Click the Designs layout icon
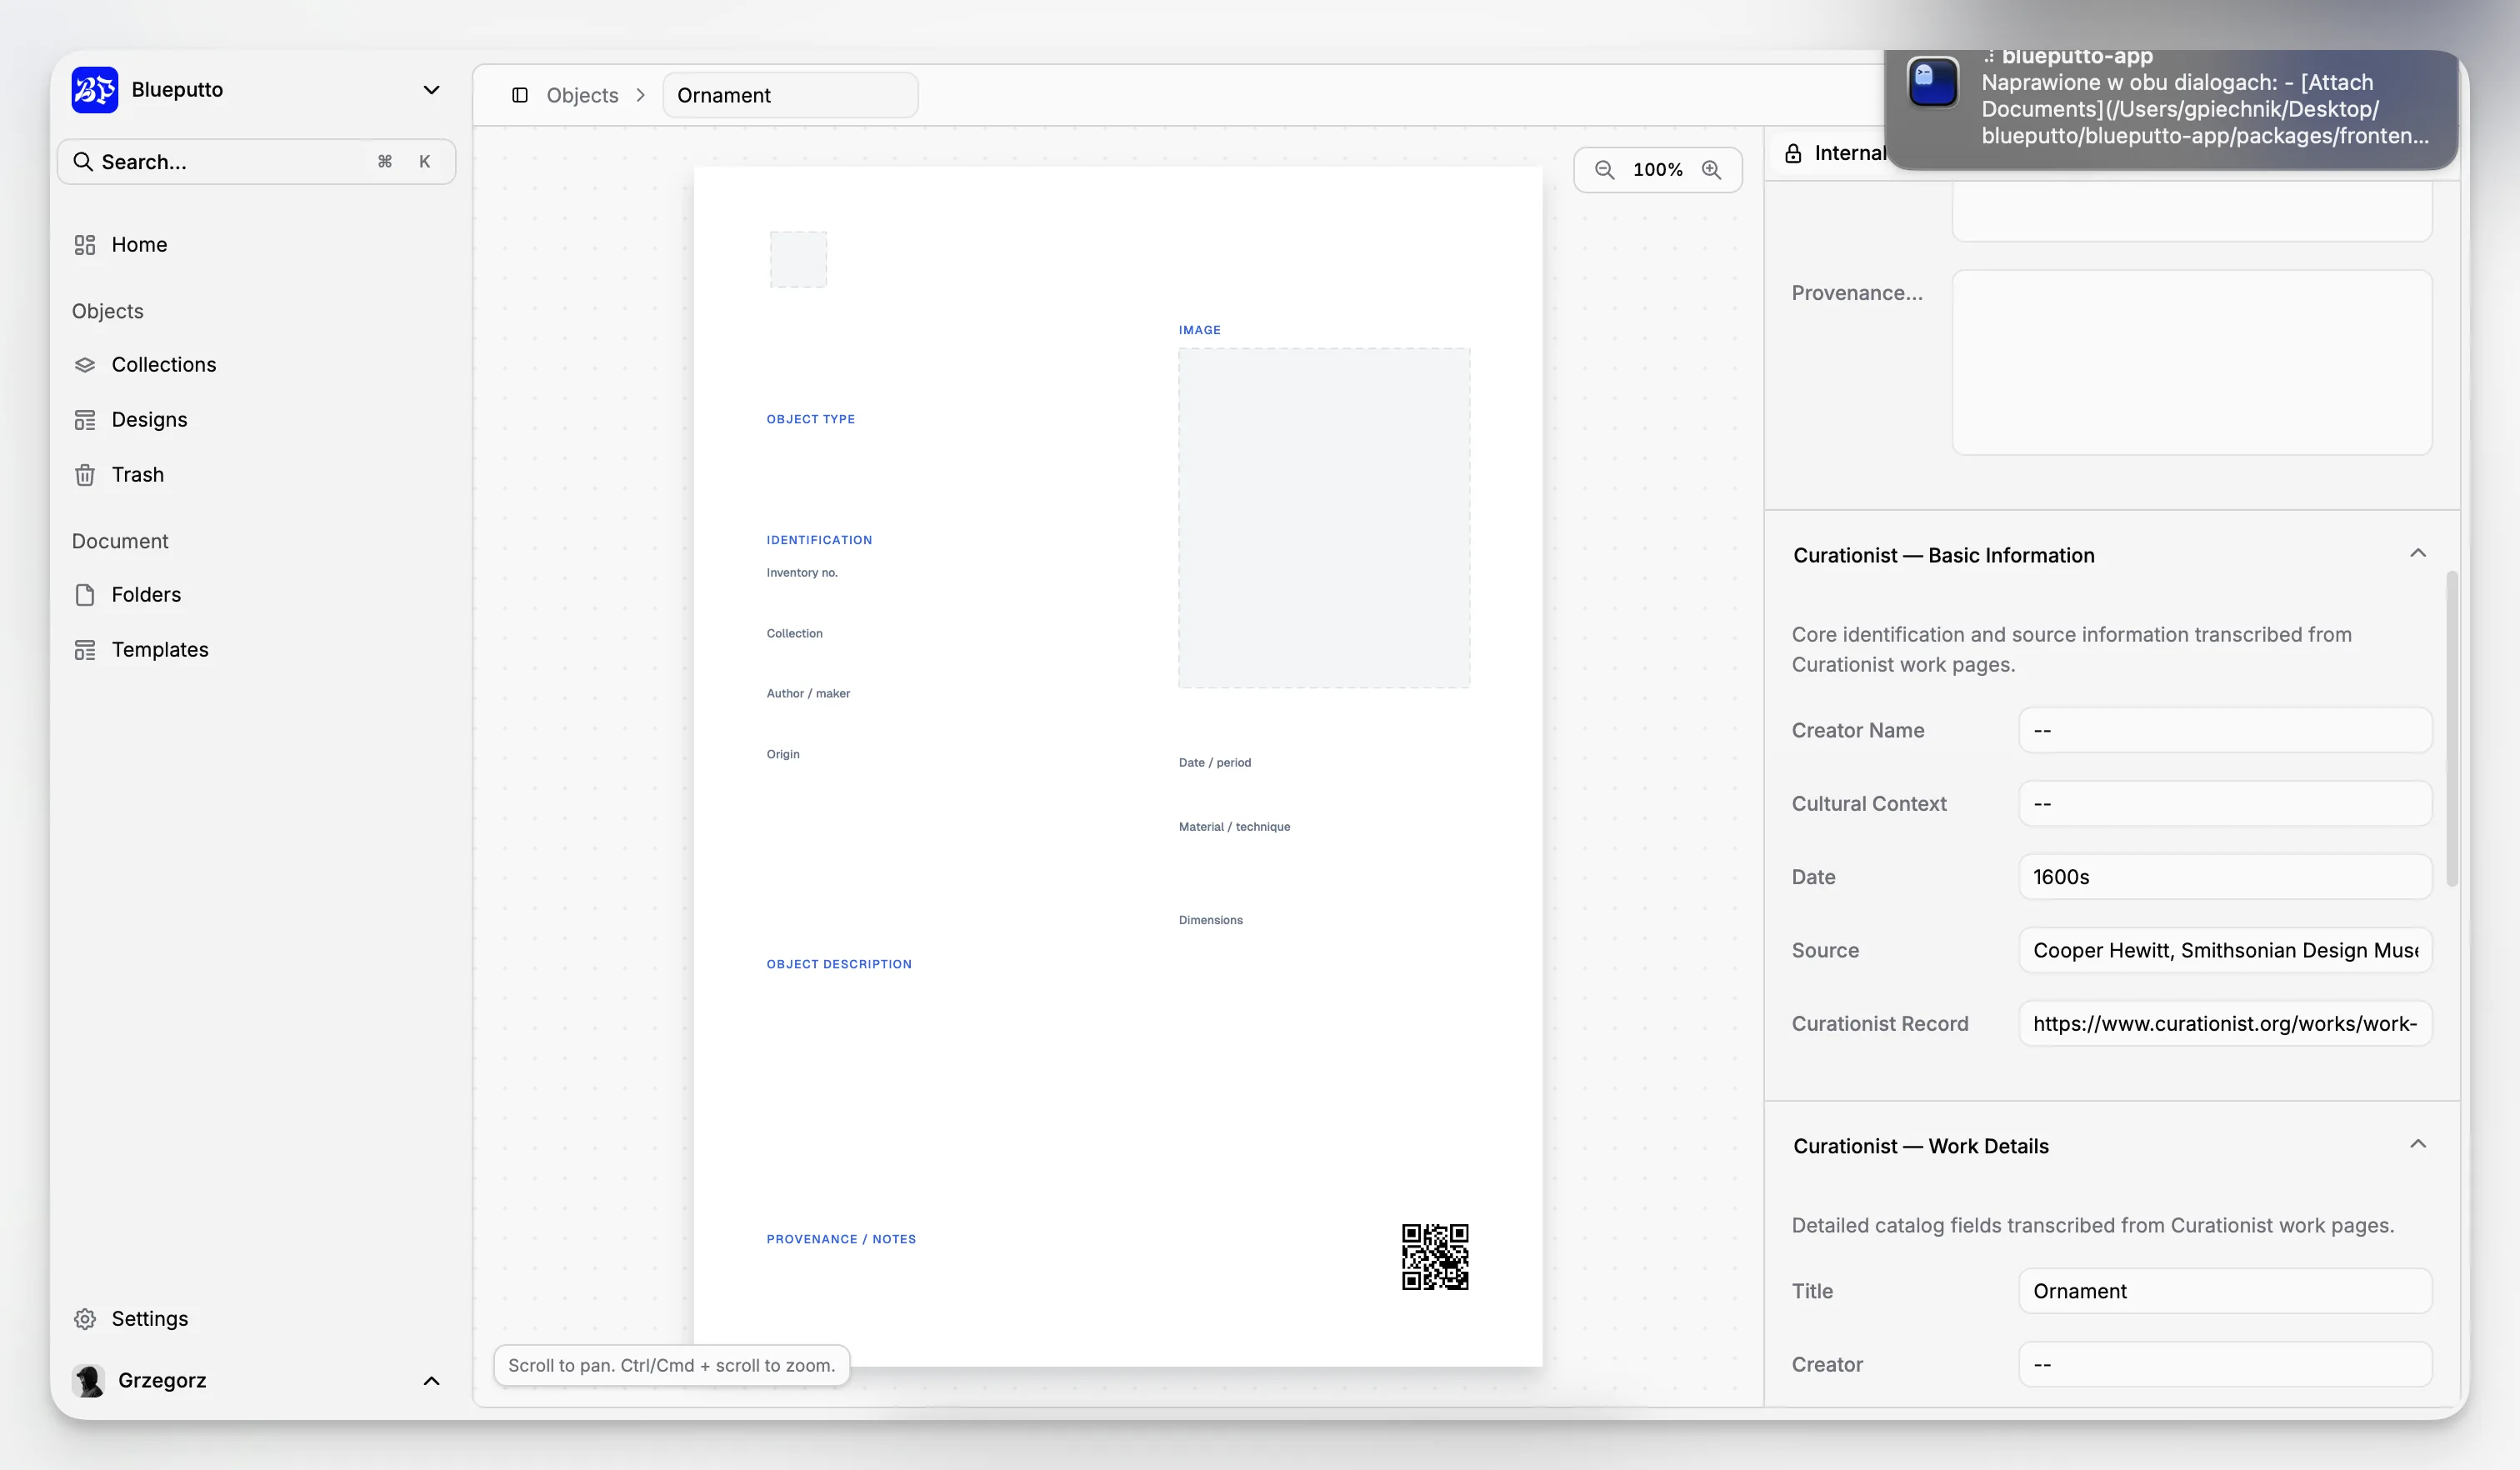2520x1470 pixels. click(x=85, y=420)
